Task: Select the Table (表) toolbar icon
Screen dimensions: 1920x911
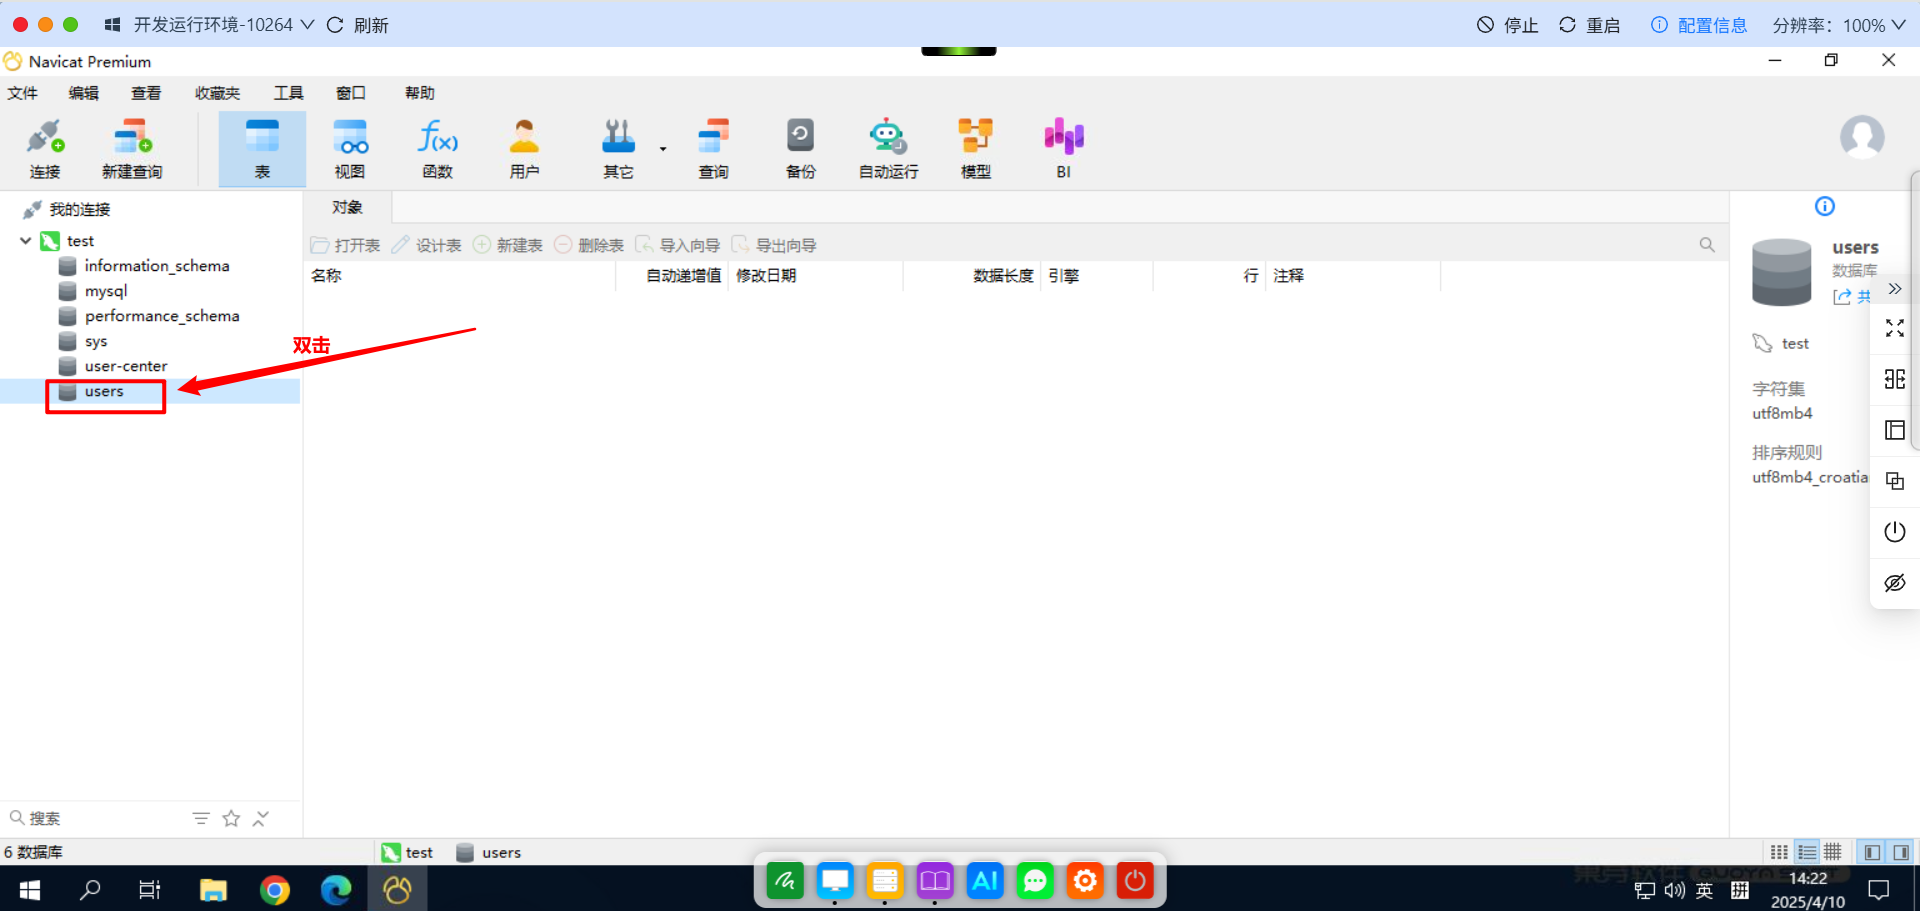Action: (x=262, y=149)
